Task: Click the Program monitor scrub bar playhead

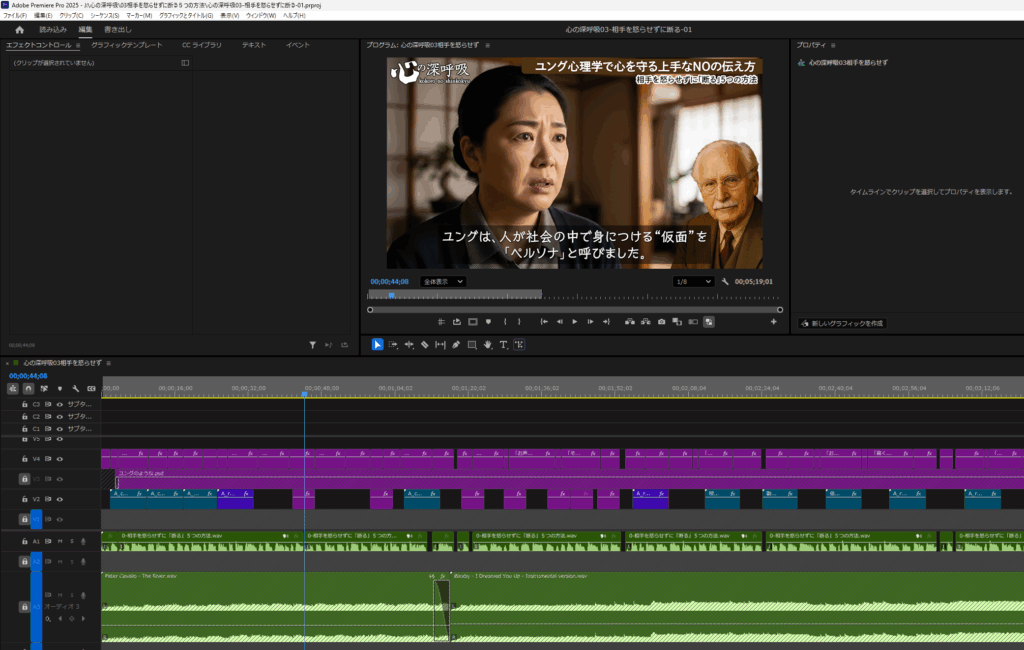Action: [390, 294]
